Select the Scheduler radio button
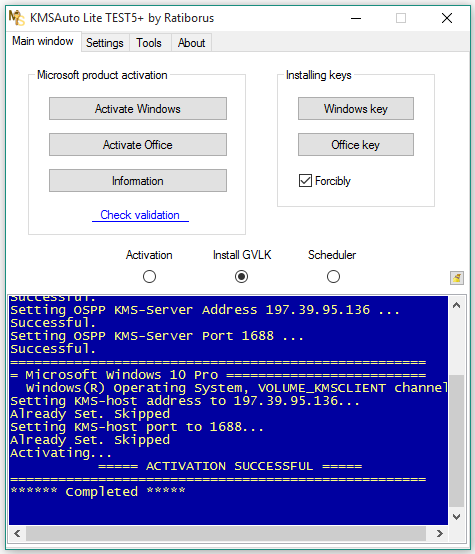 click(x=333, y=277)
